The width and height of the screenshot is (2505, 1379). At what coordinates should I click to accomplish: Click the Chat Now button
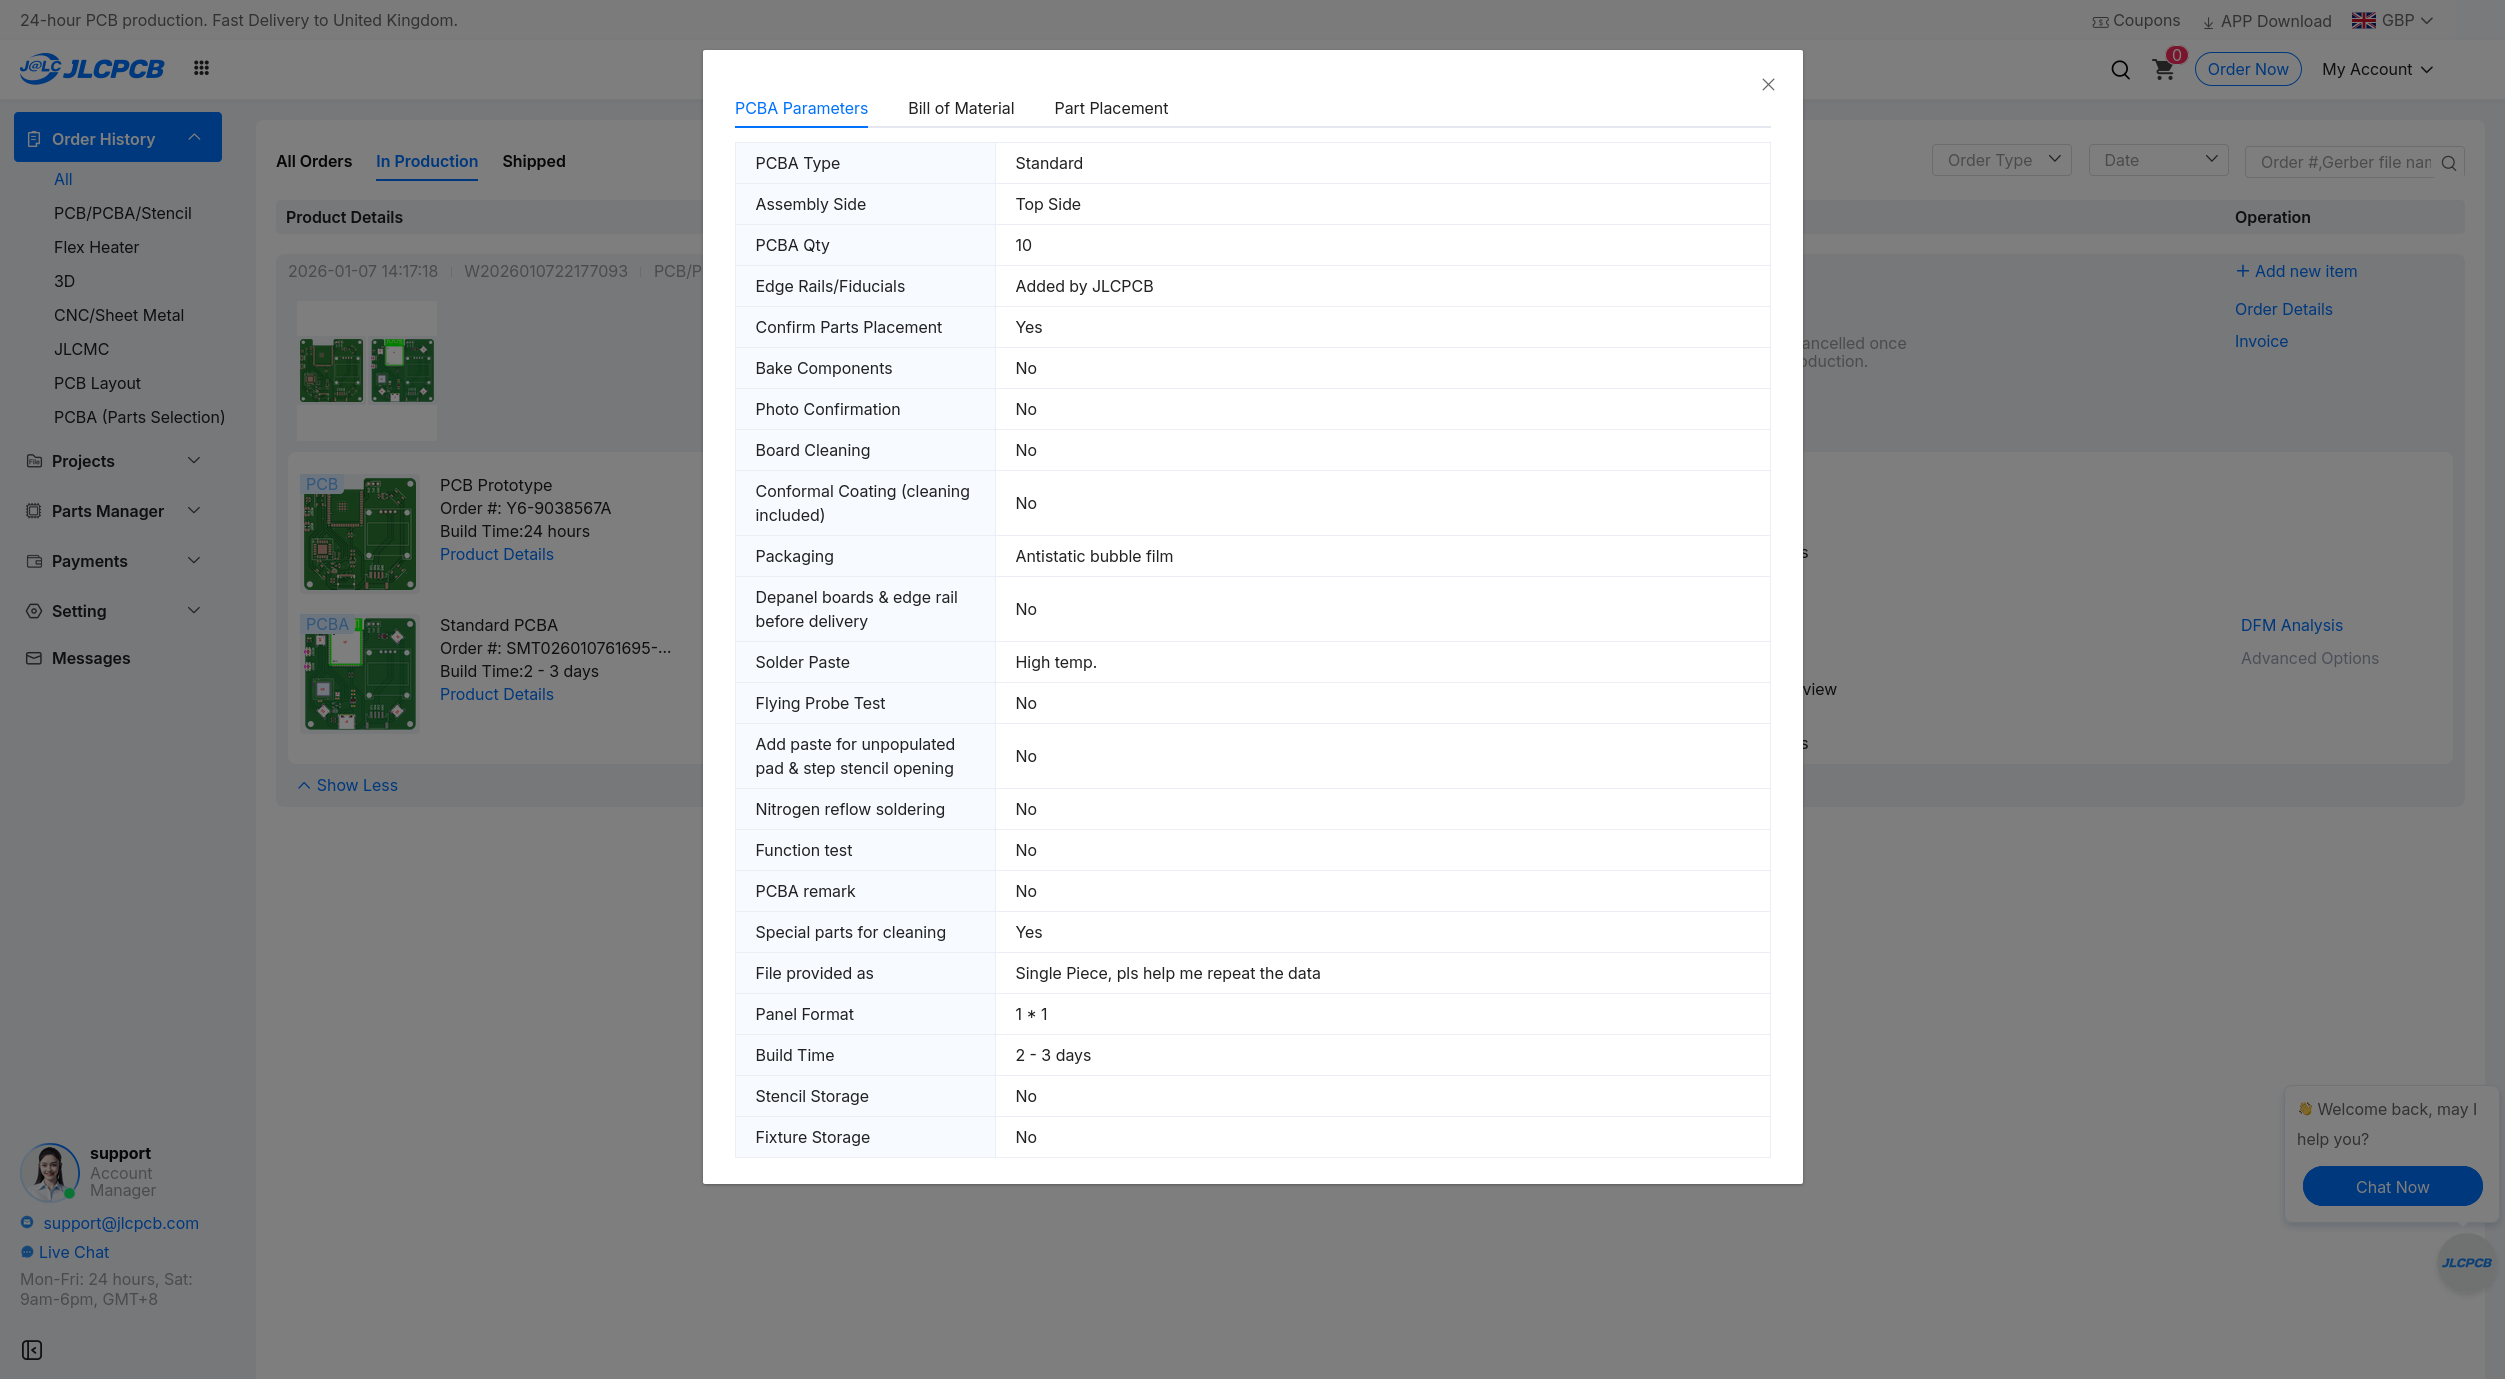coord(2391,1187)
